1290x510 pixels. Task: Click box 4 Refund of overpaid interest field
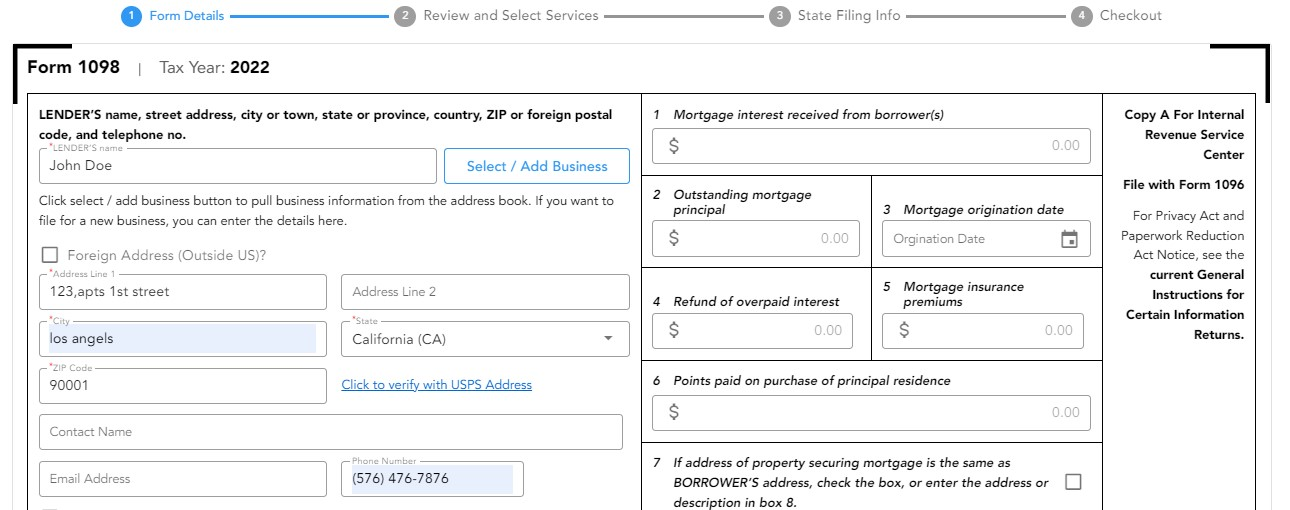753,331
